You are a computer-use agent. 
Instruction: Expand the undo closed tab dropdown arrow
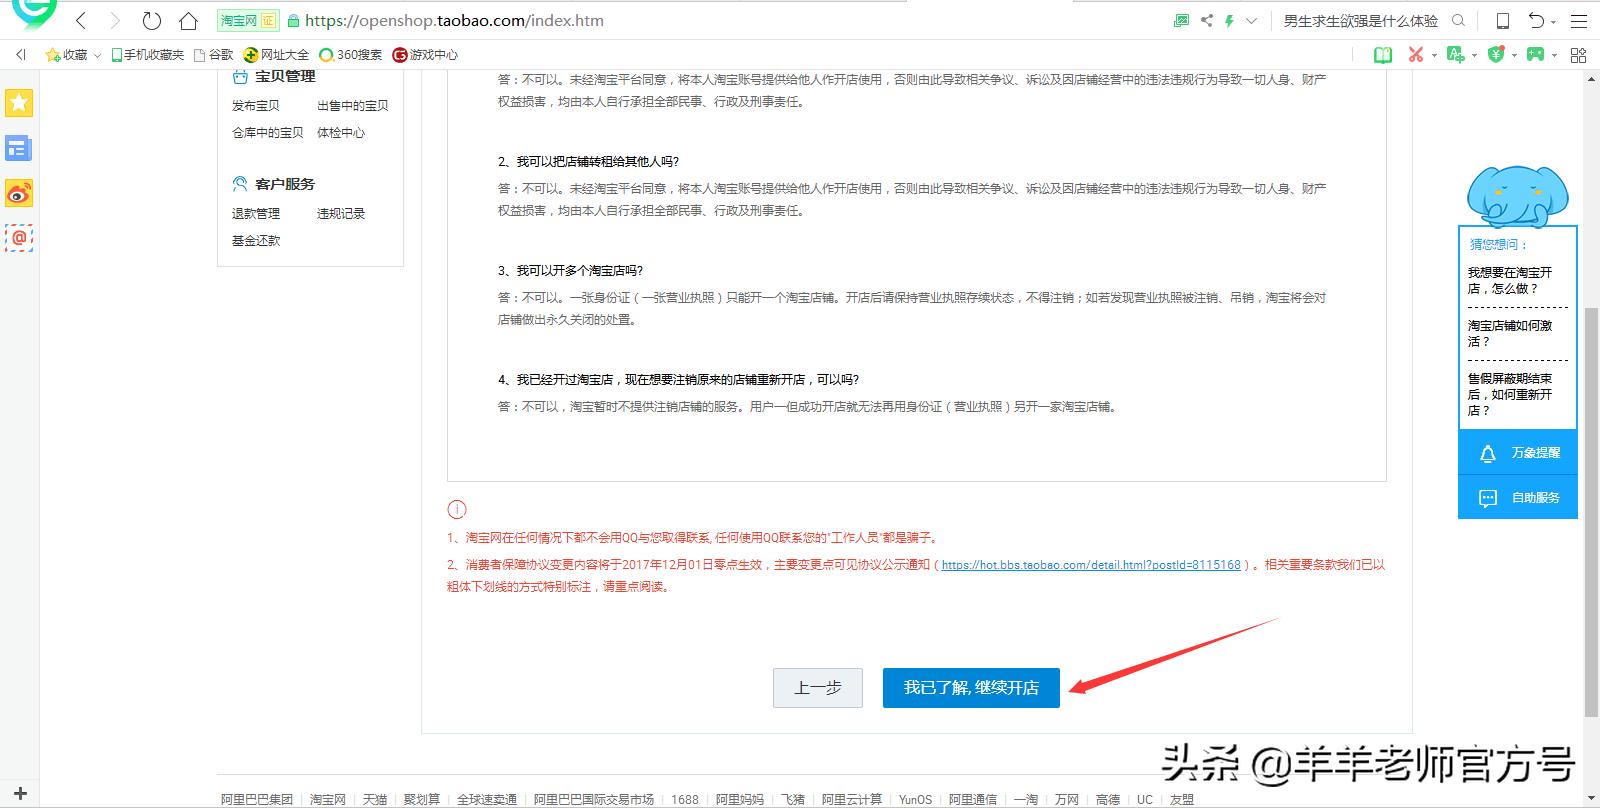point(1554,21)
